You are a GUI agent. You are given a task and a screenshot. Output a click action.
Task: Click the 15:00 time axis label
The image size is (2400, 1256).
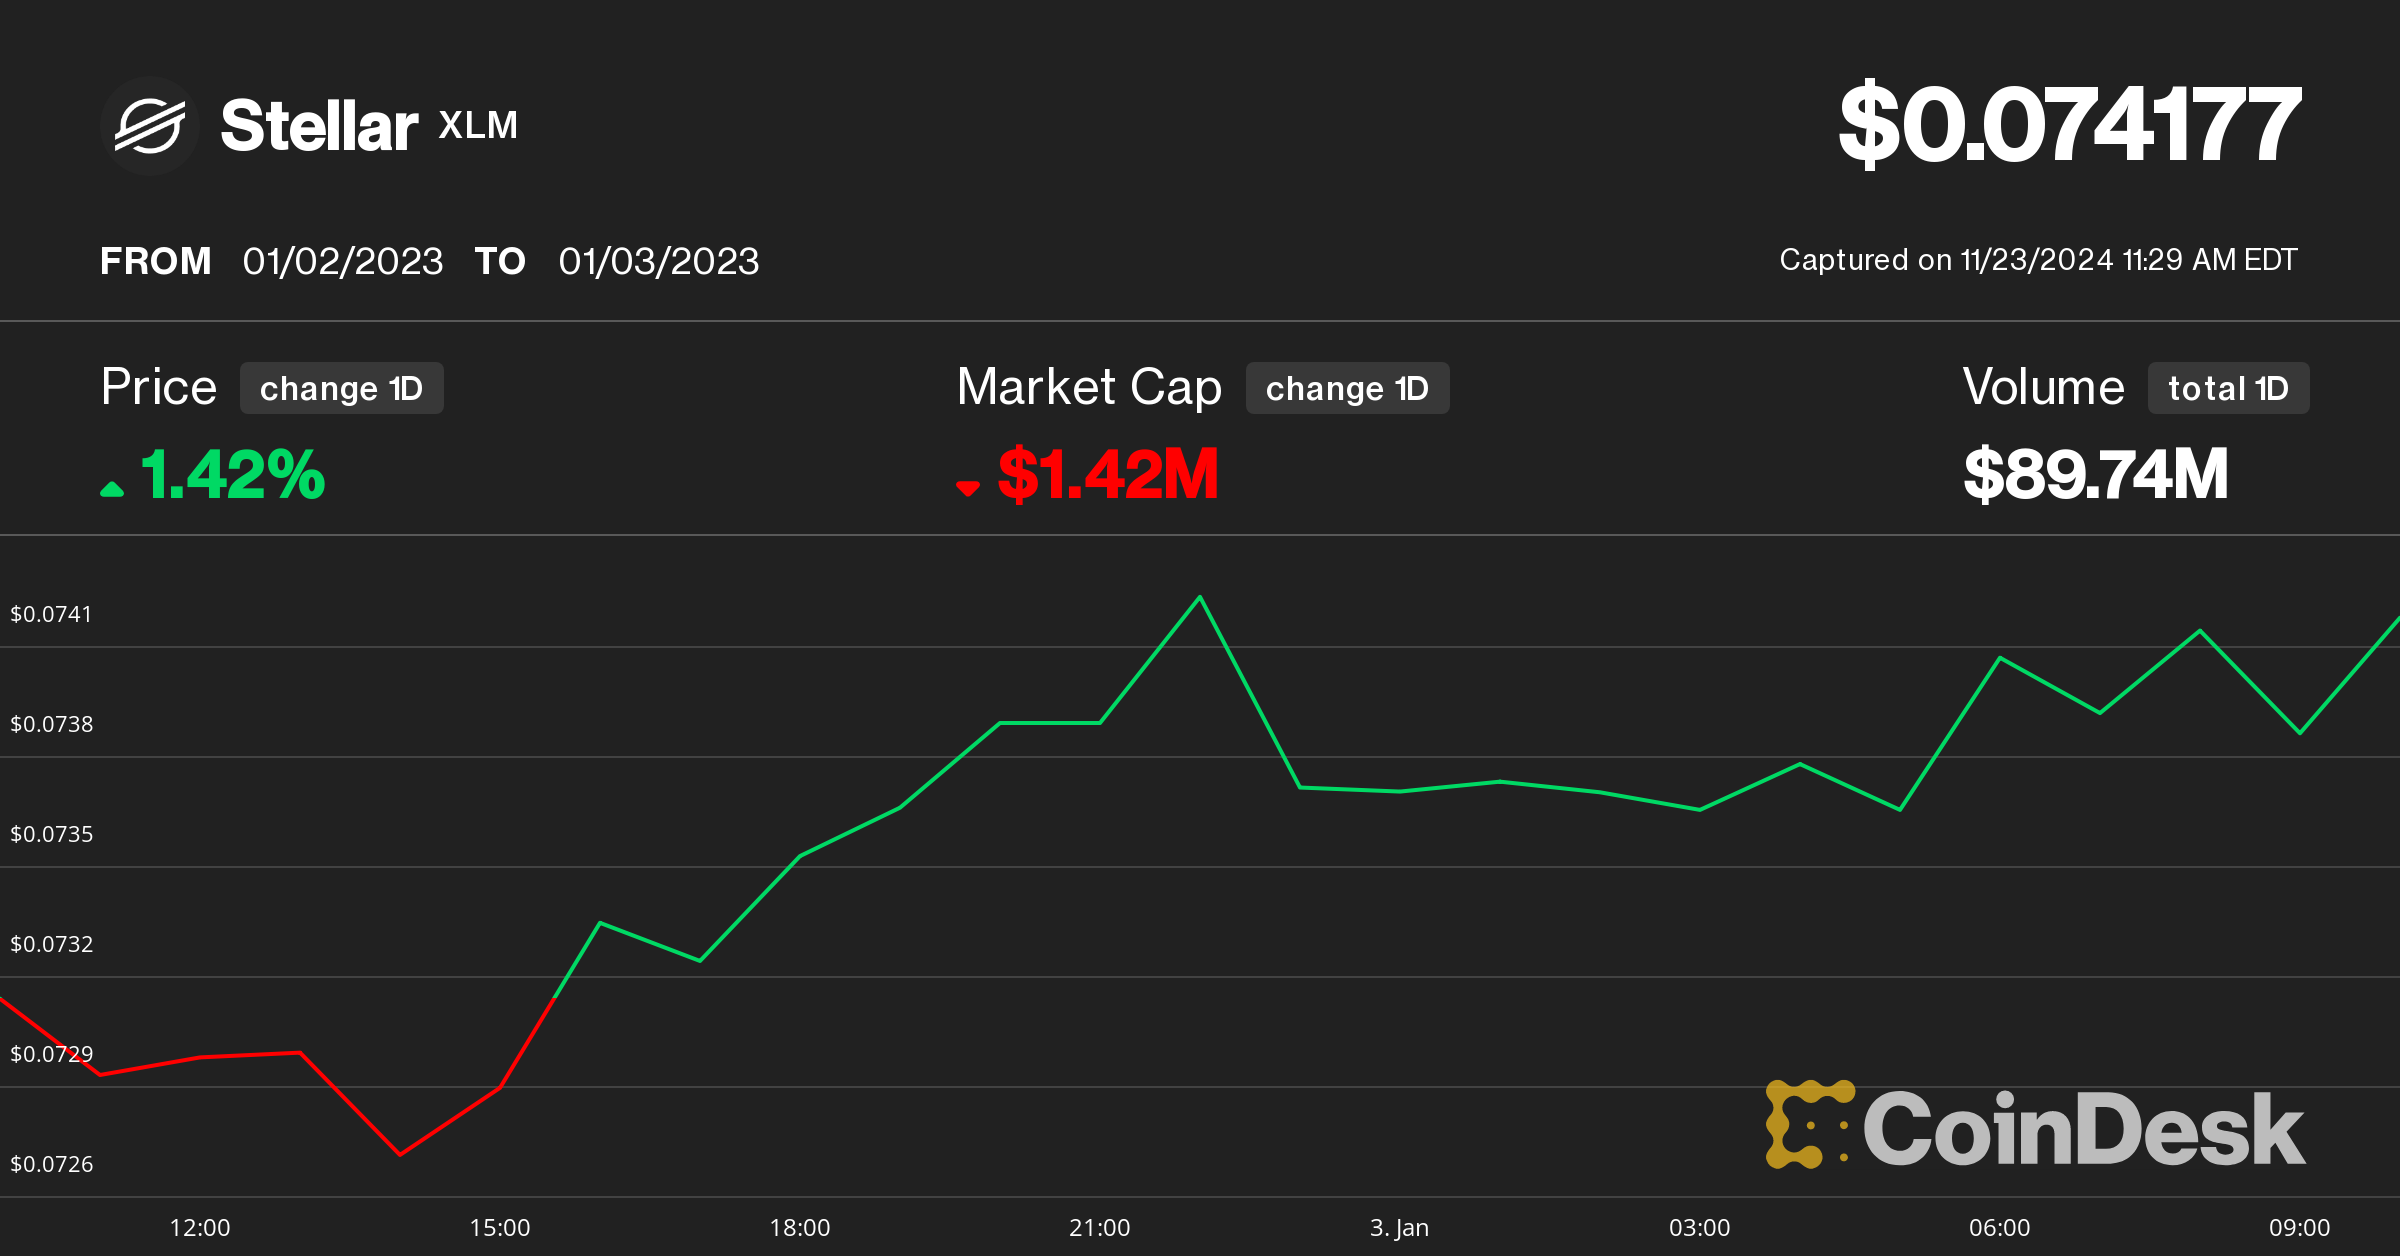[x=500, y=1228]
